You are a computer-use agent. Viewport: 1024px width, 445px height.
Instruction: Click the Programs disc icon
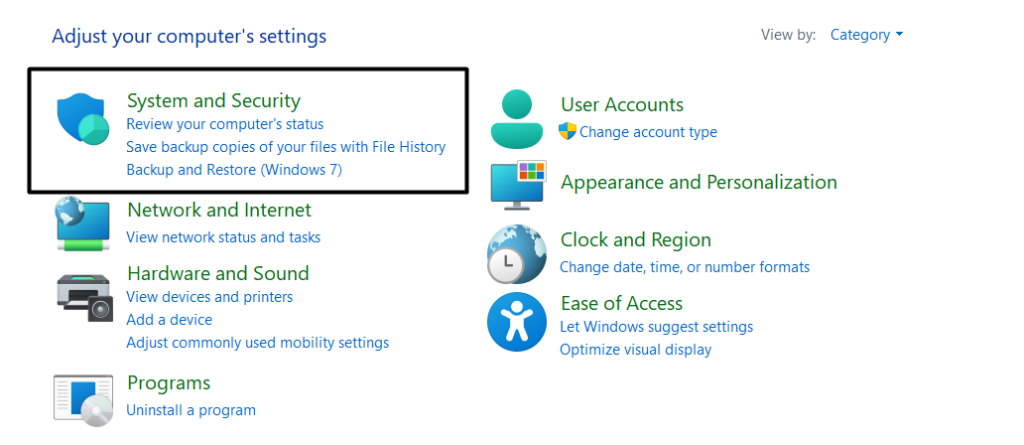(x=84, y=396)
